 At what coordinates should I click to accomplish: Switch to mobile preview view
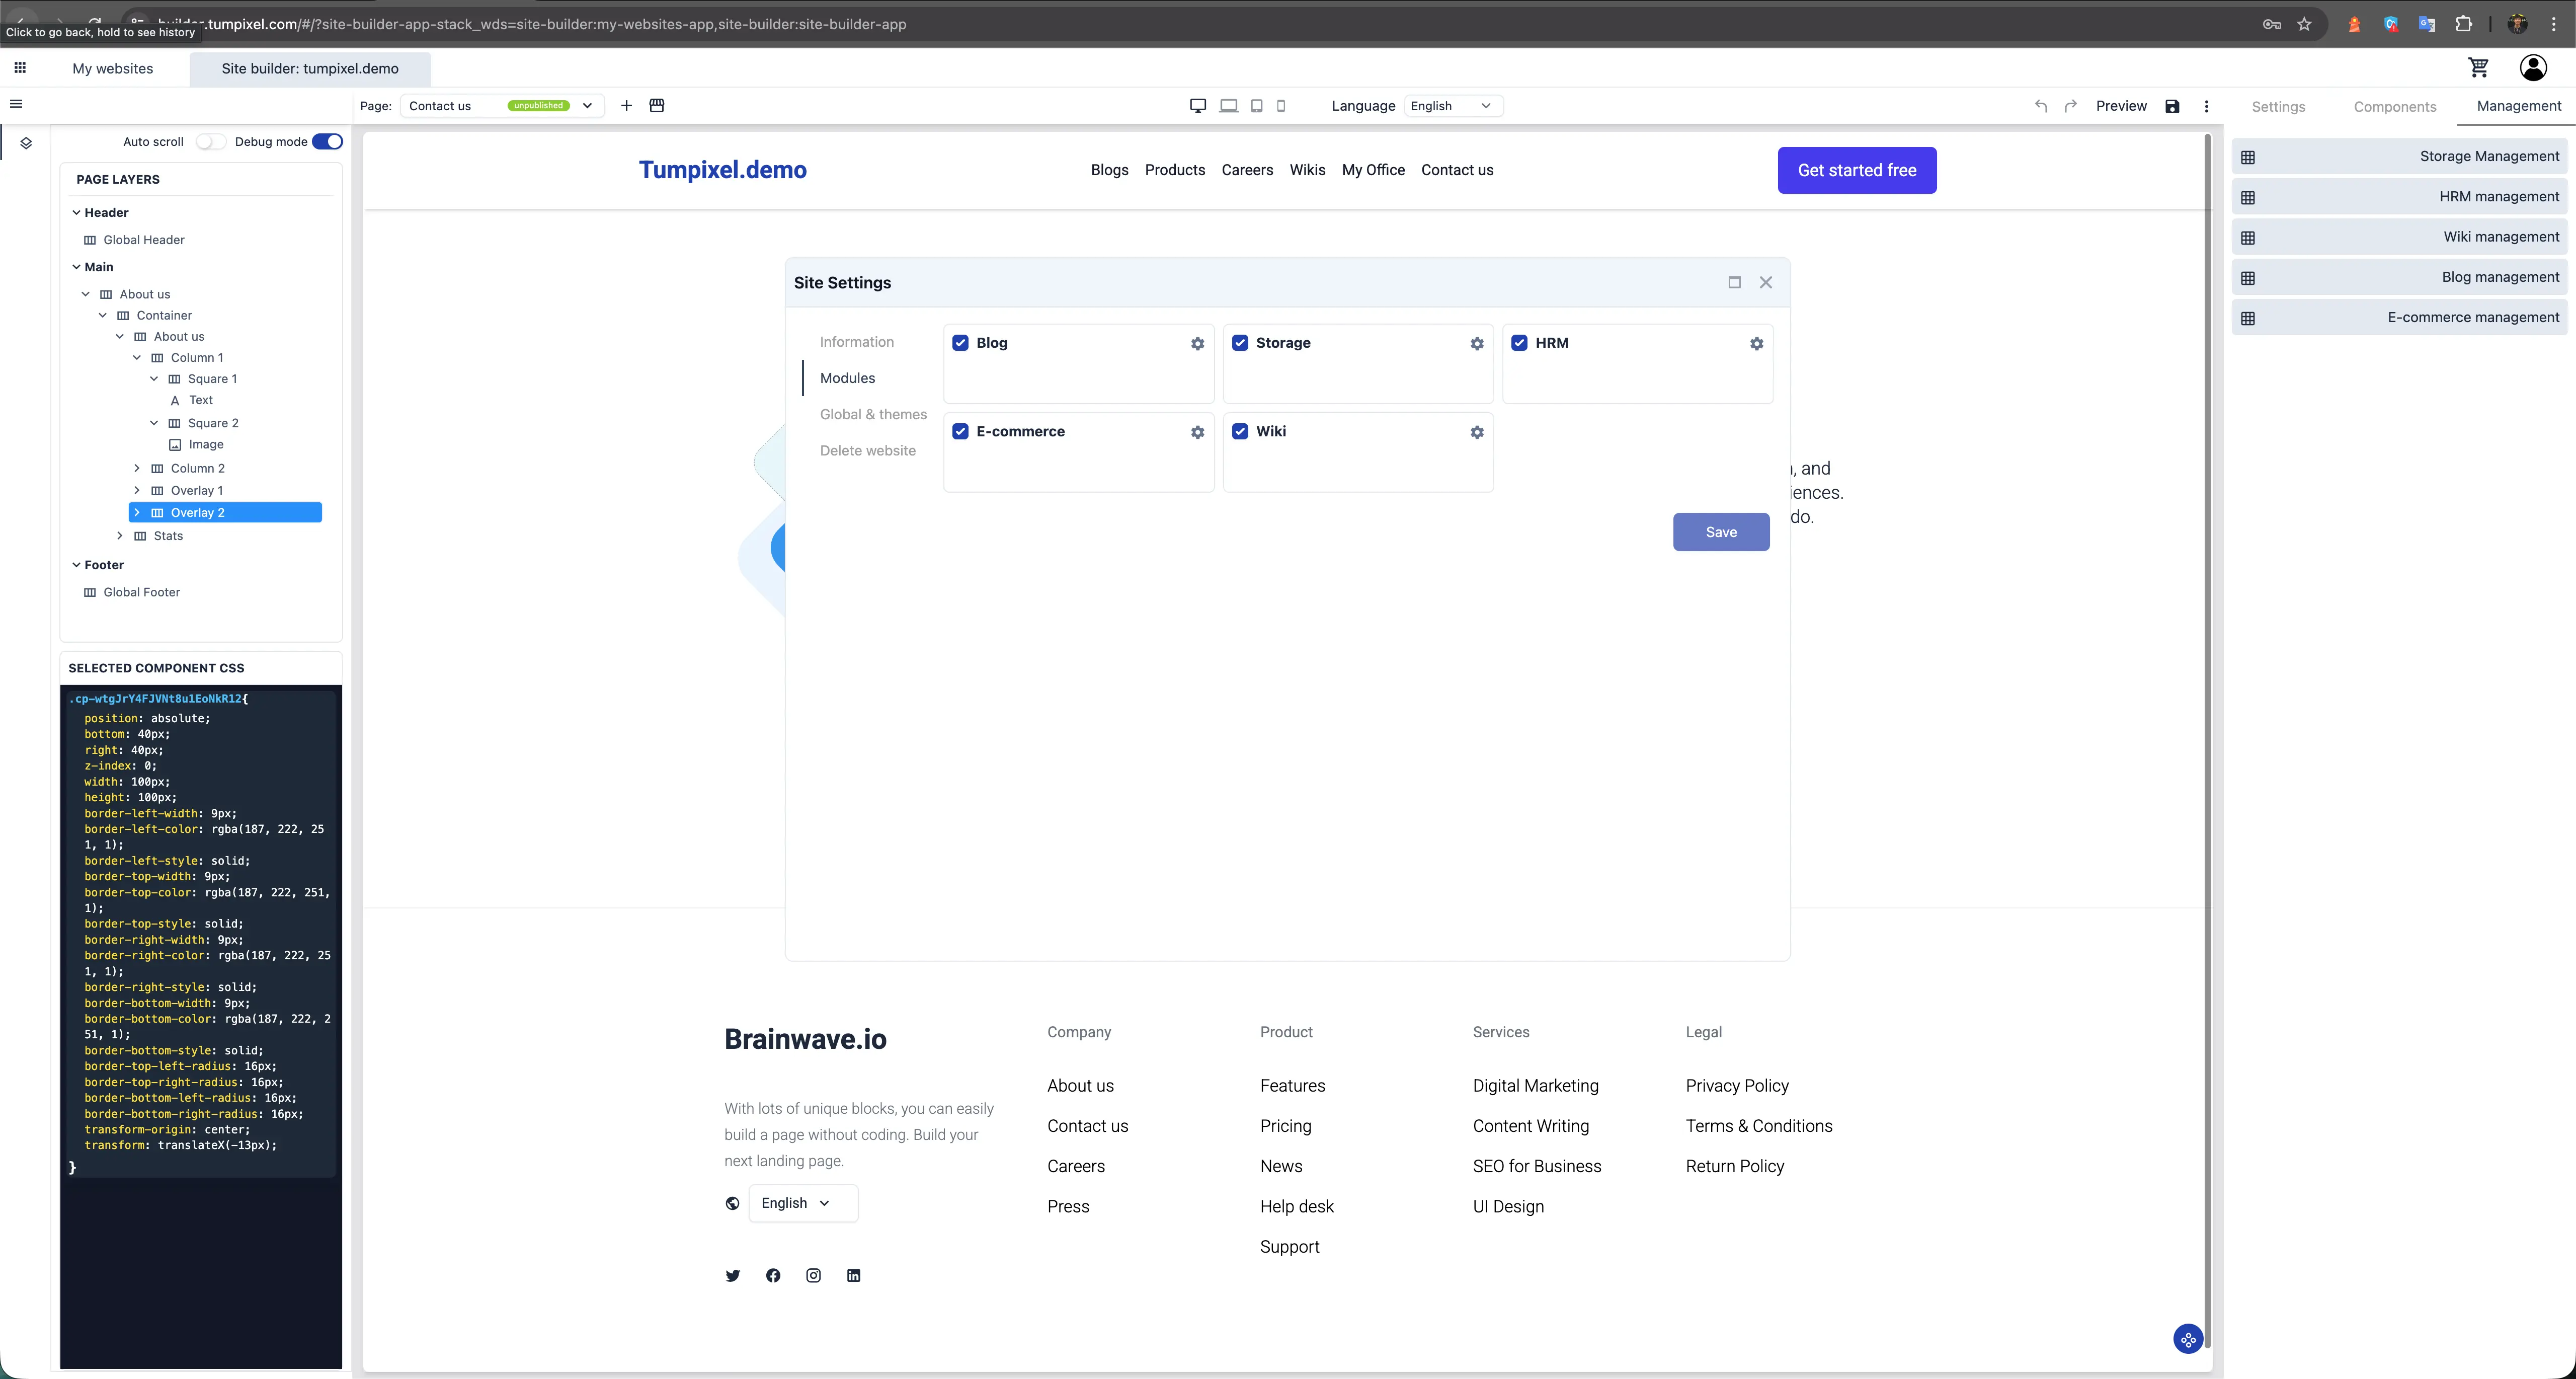point(1282,105)
